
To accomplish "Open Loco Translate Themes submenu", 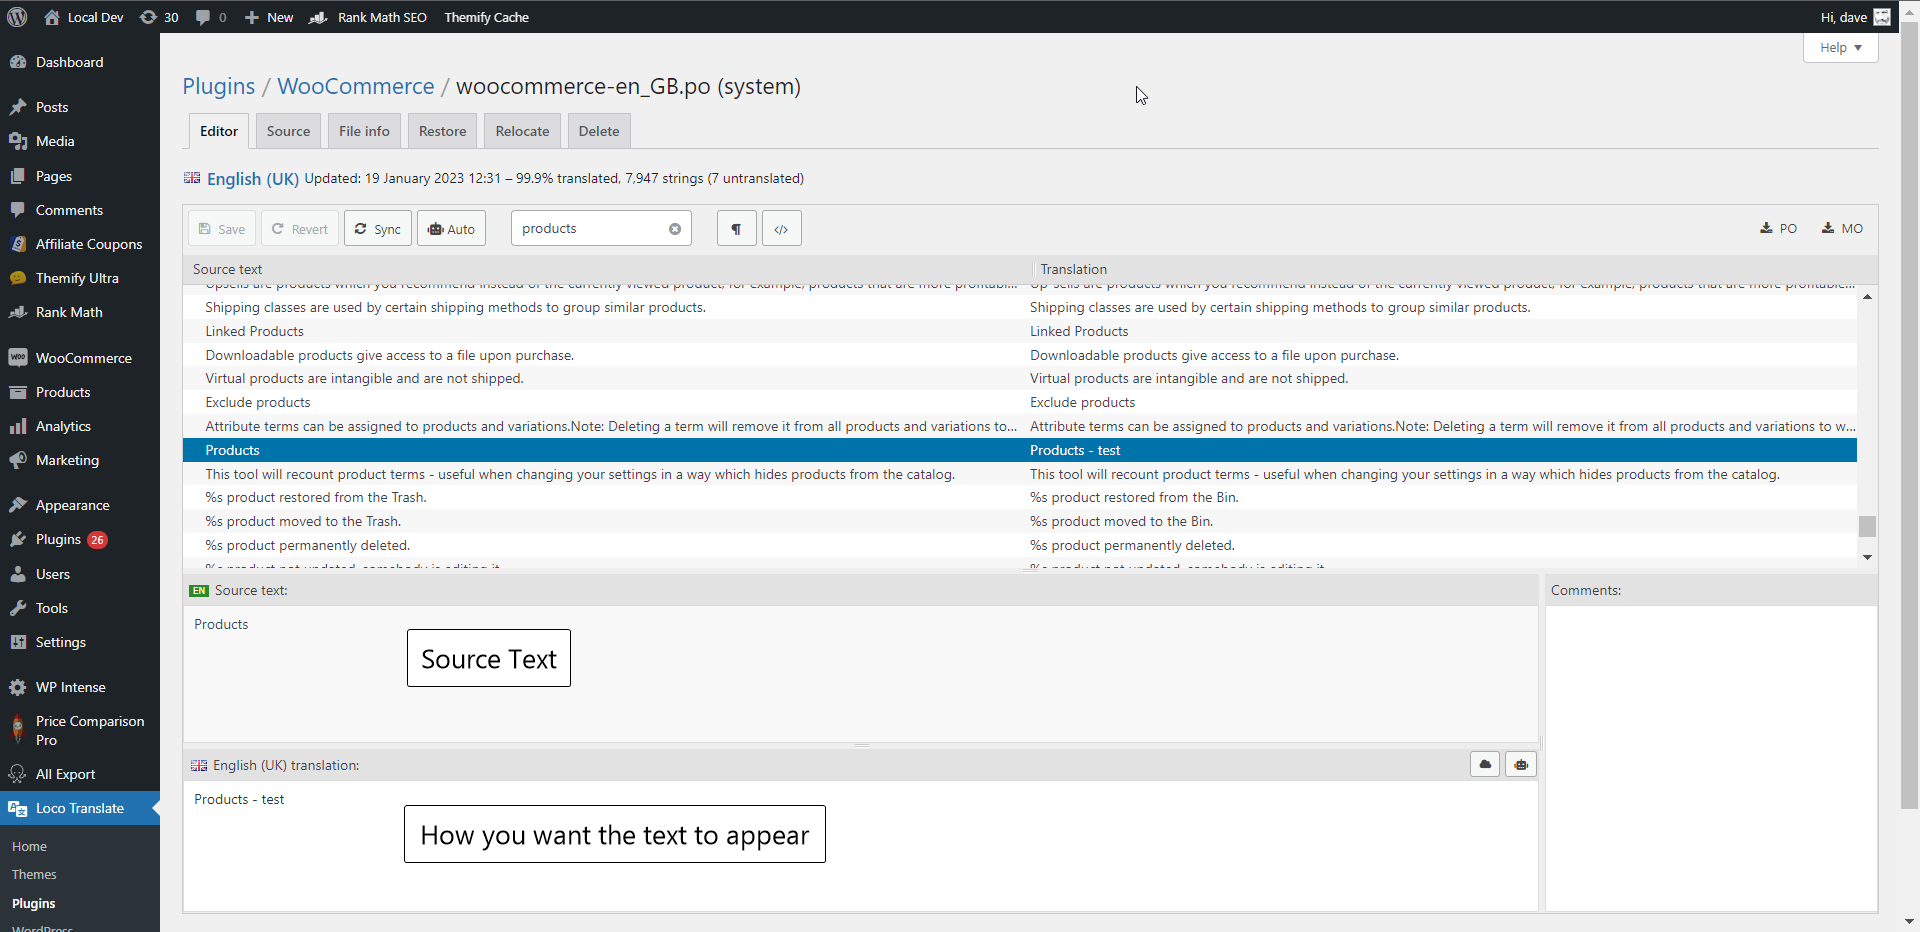I will [34, 874].
